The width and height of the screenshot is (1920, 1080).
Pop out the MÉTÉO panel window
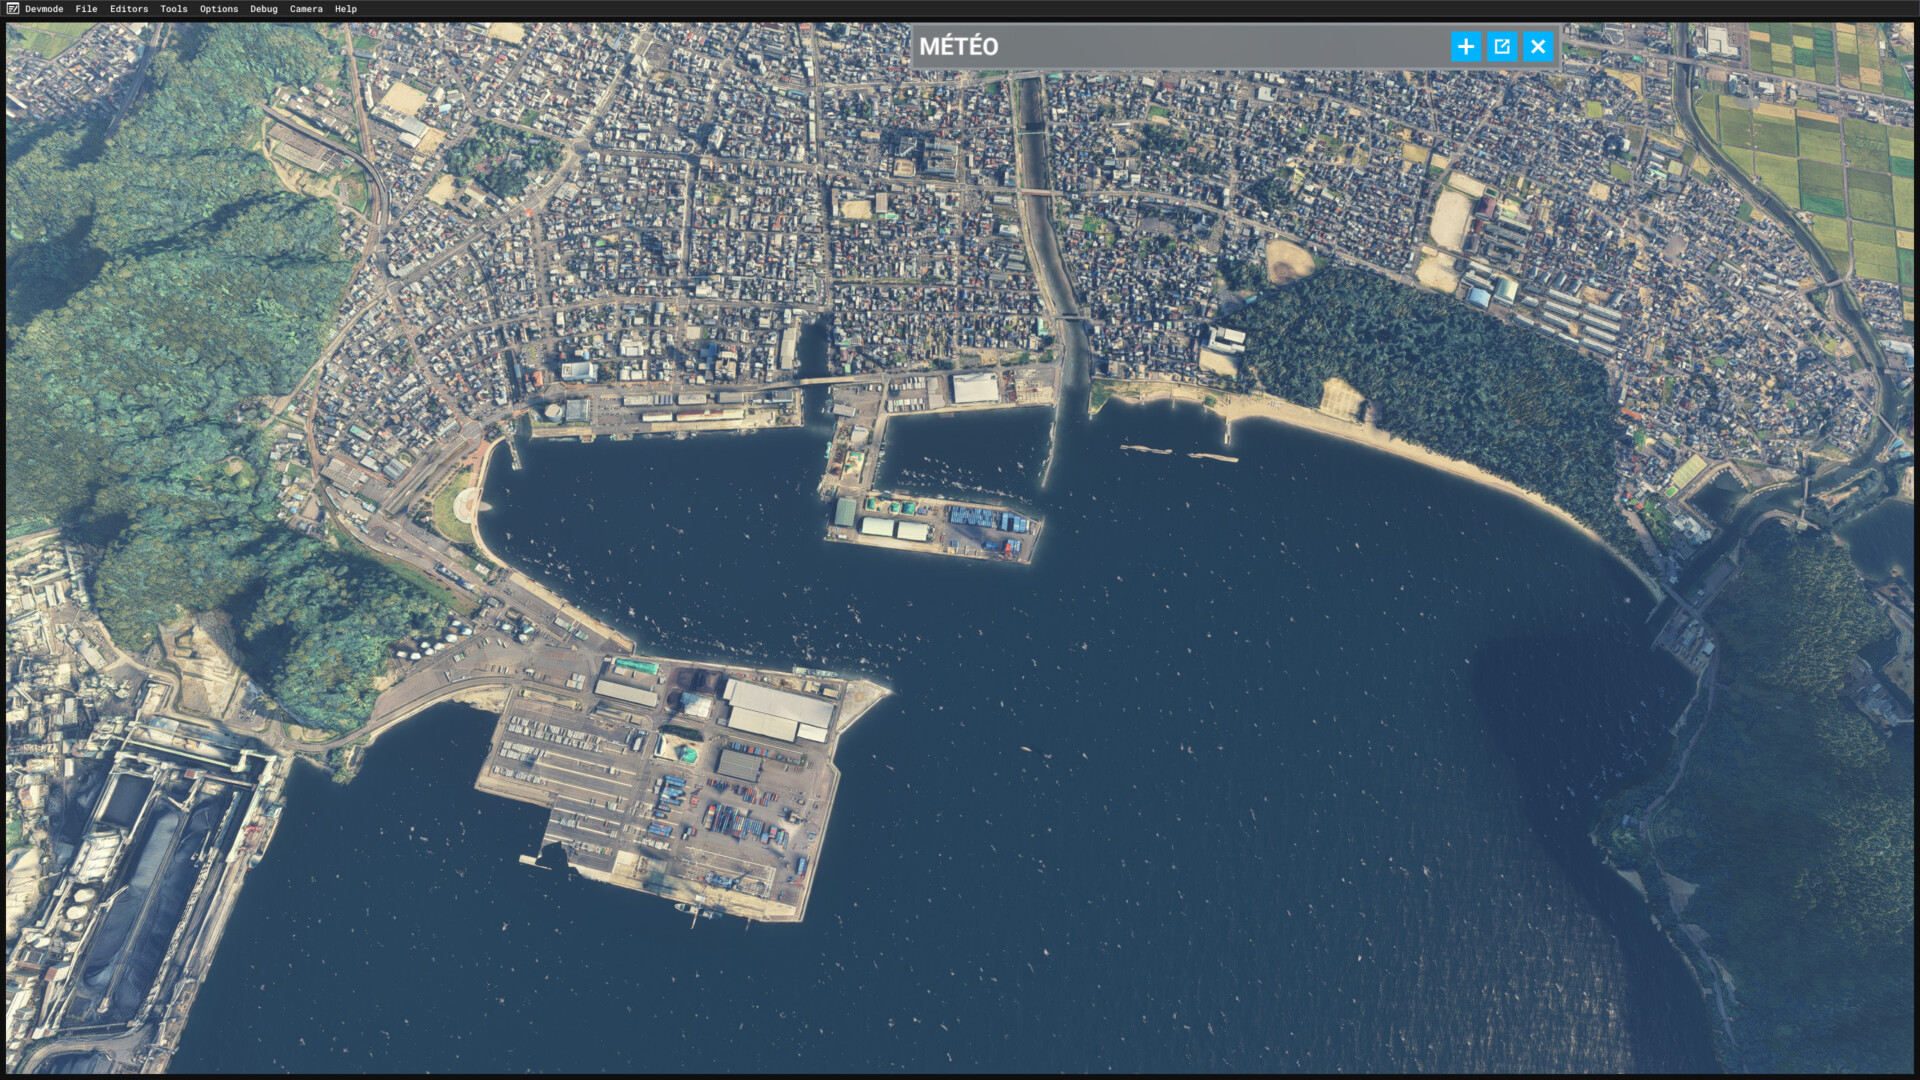tap(1502, 46)
